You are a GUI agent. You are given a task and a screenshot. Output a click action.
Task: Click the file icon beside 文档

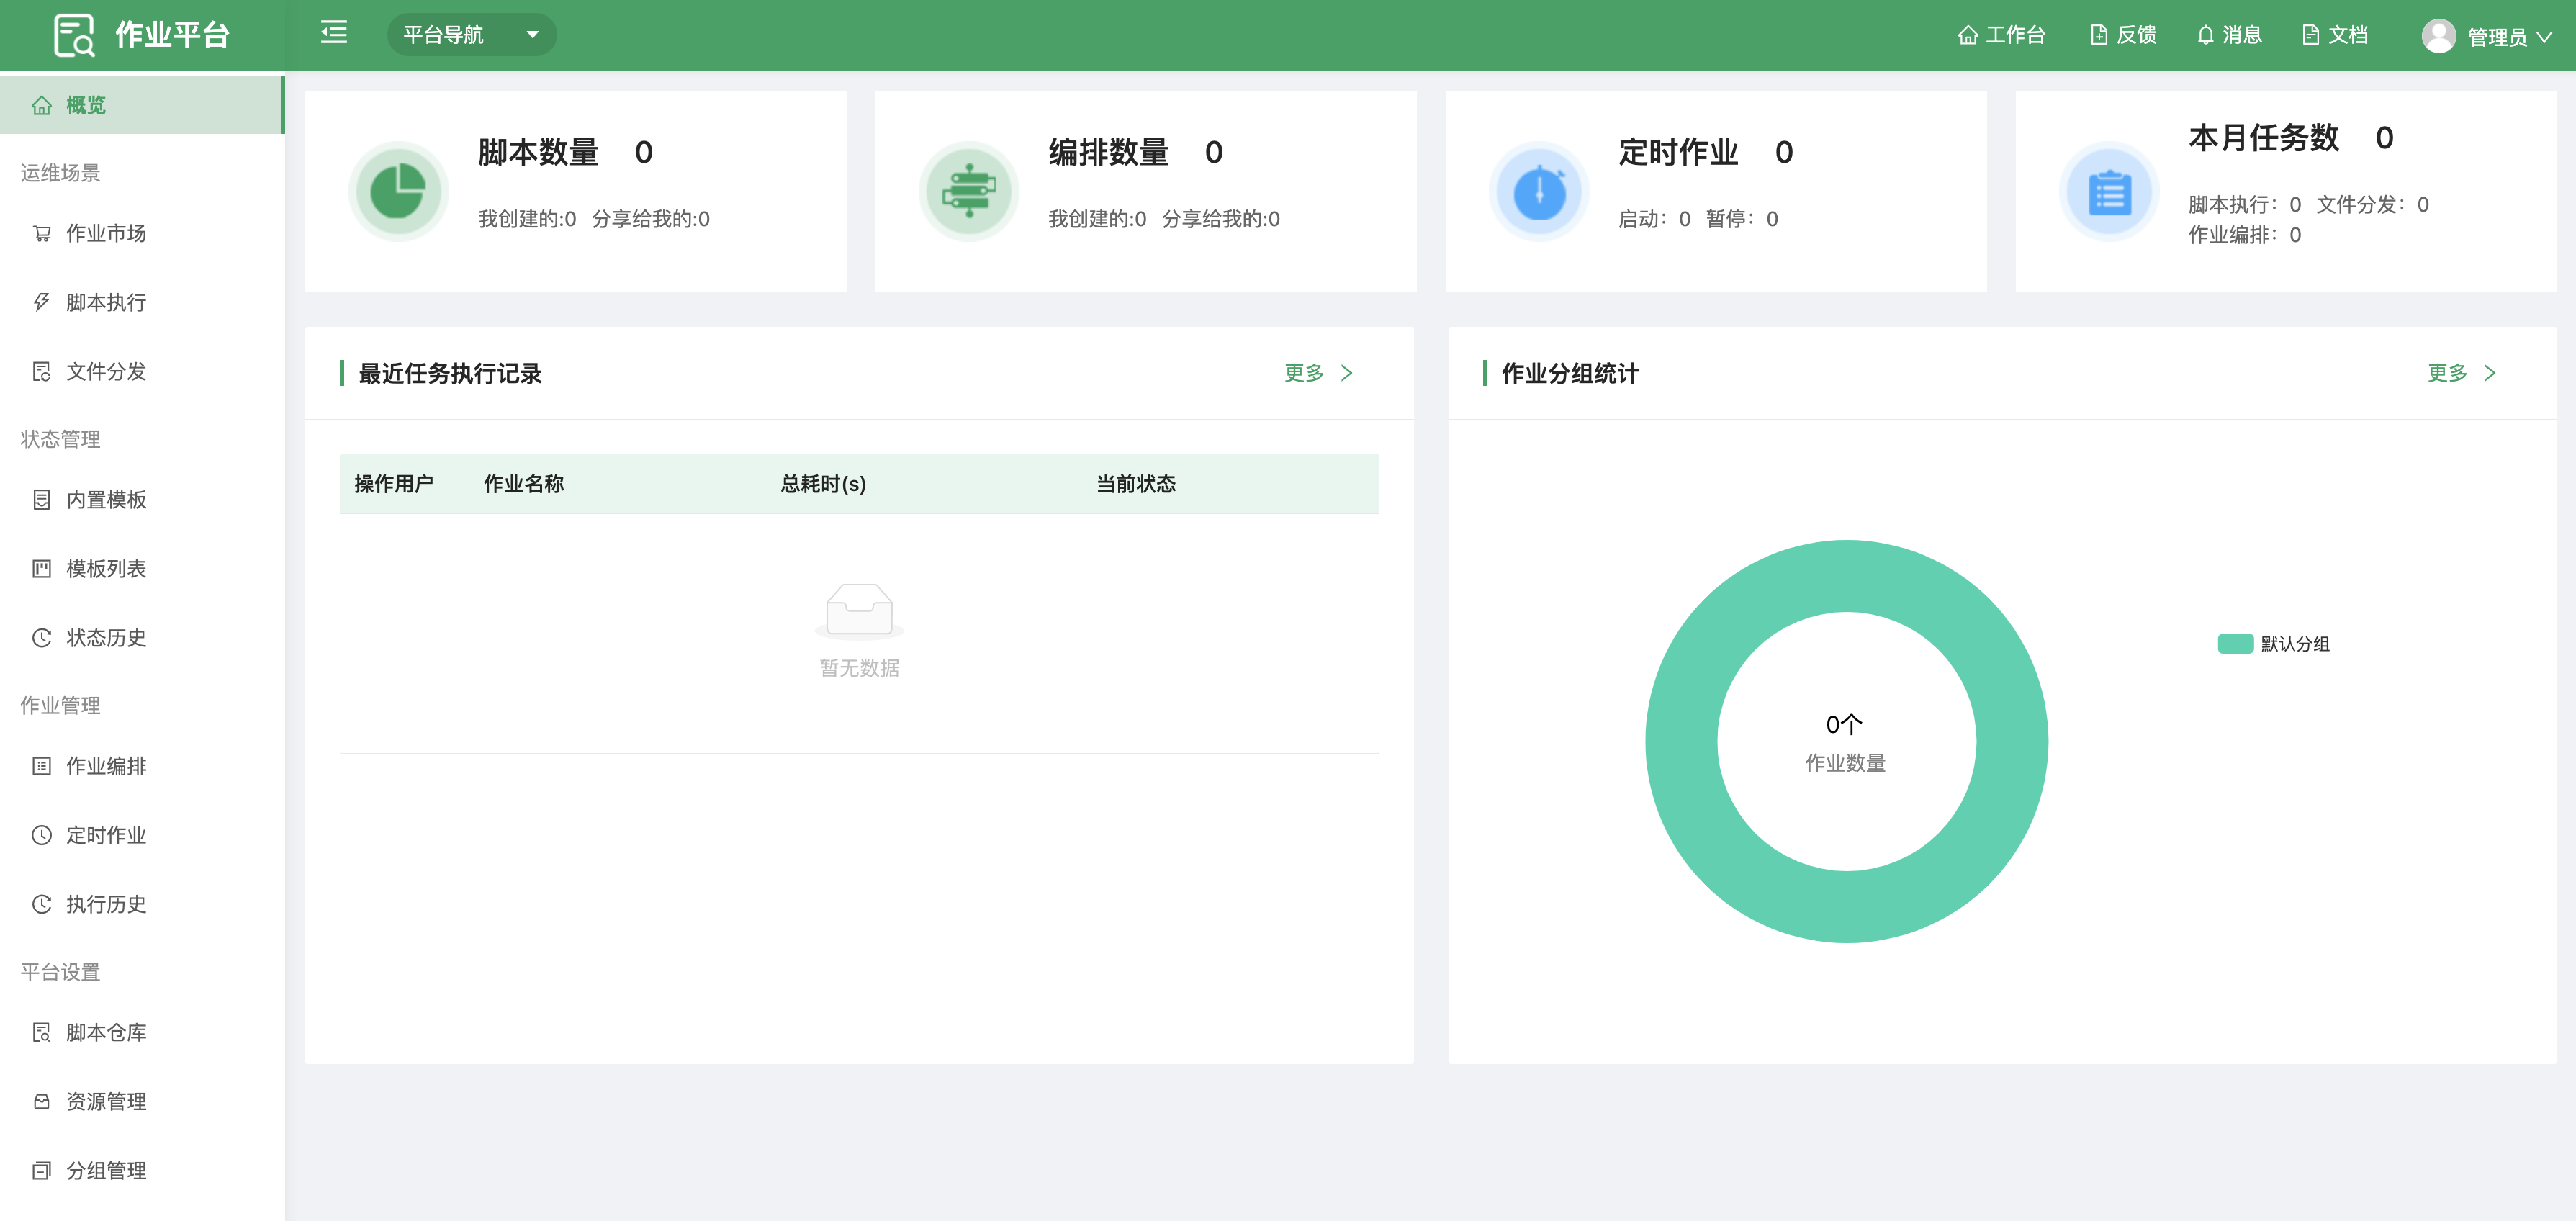(2310, 35)
